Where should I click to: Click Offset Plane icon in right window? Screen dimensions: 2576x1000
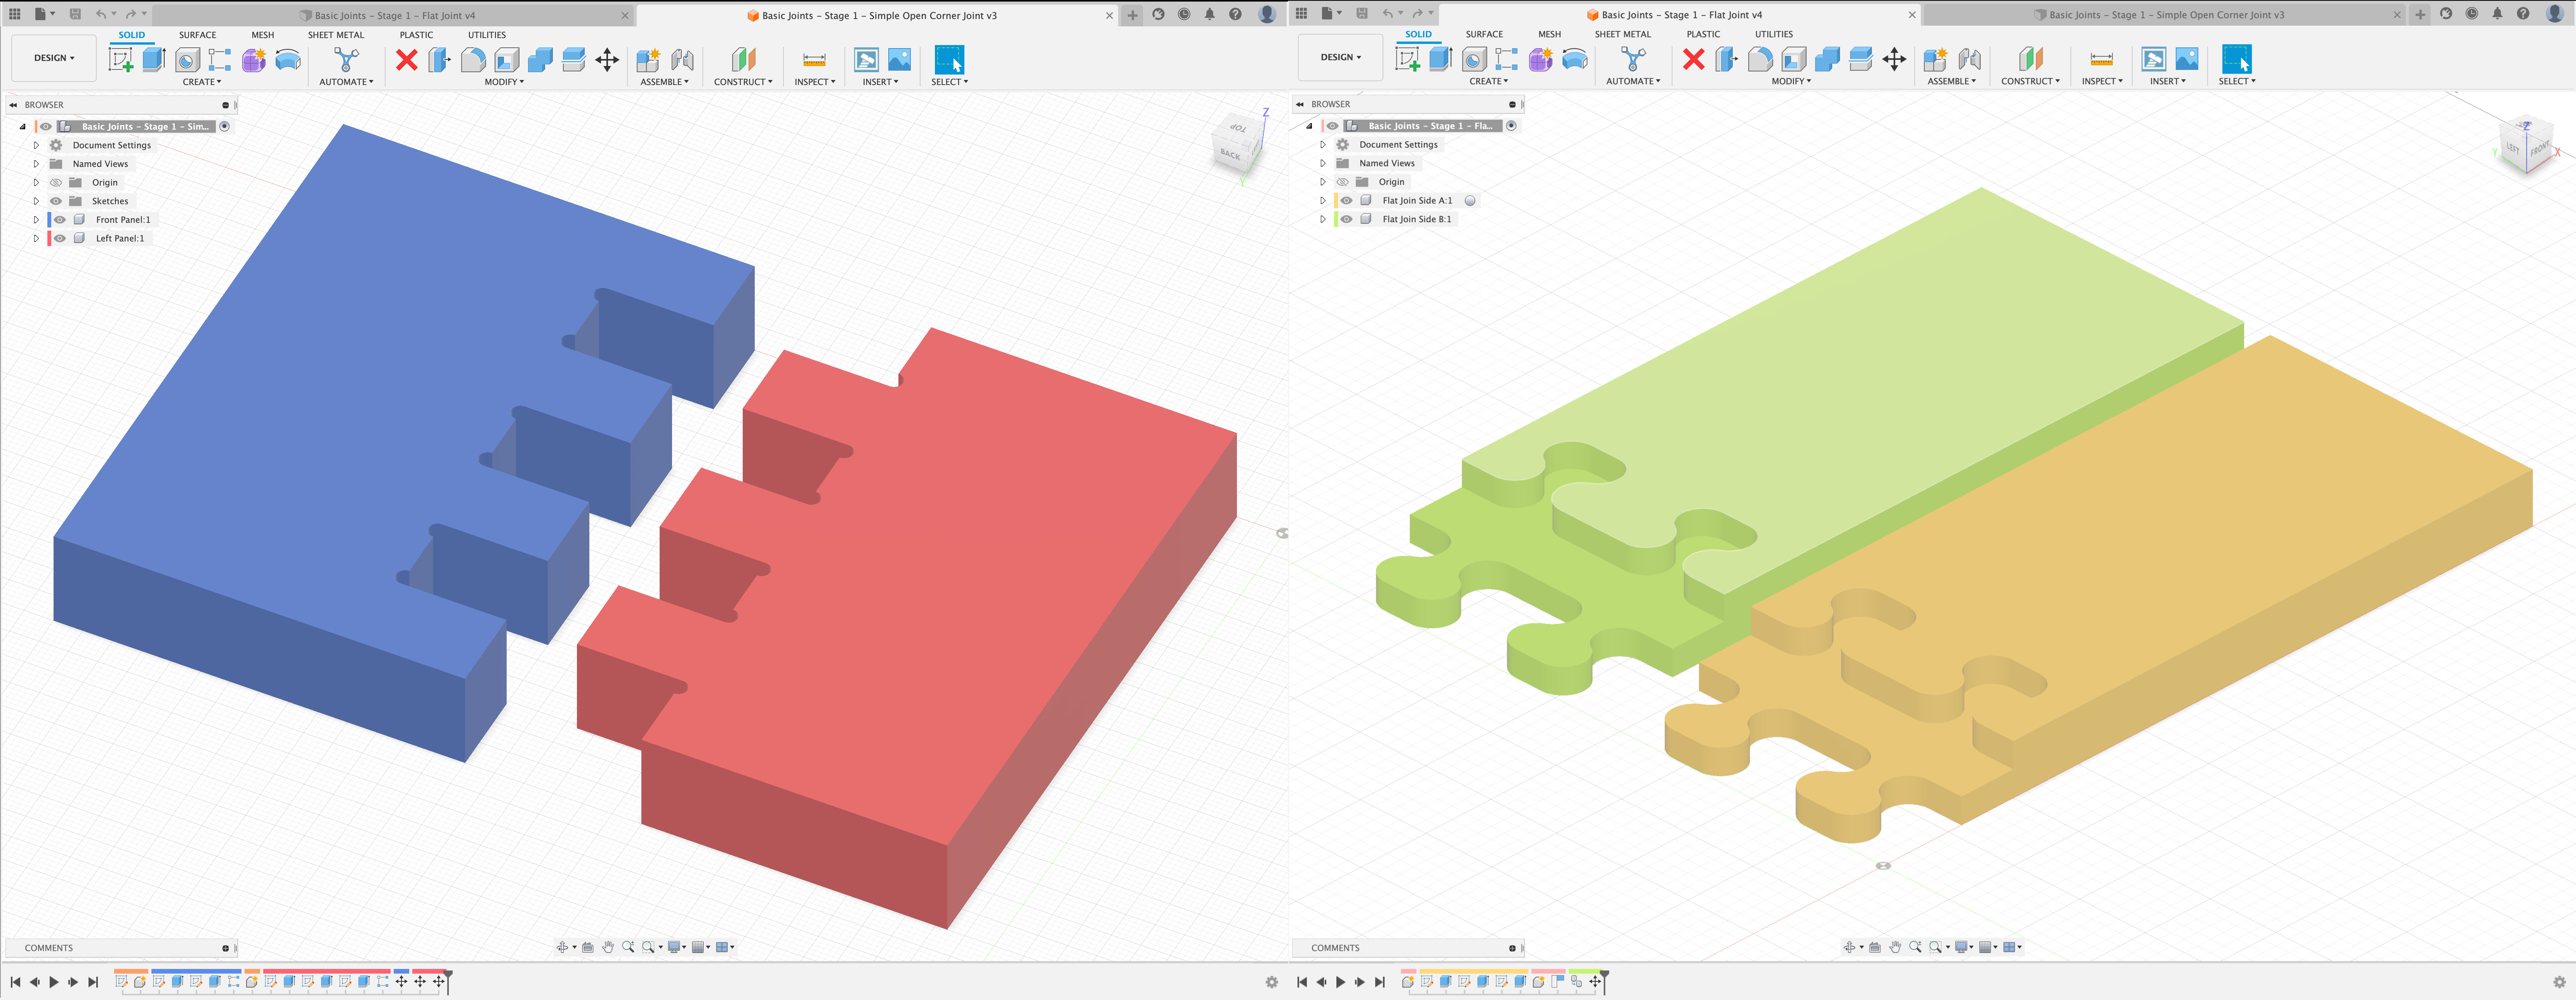pyautogui.click(x=2030, y=59)
